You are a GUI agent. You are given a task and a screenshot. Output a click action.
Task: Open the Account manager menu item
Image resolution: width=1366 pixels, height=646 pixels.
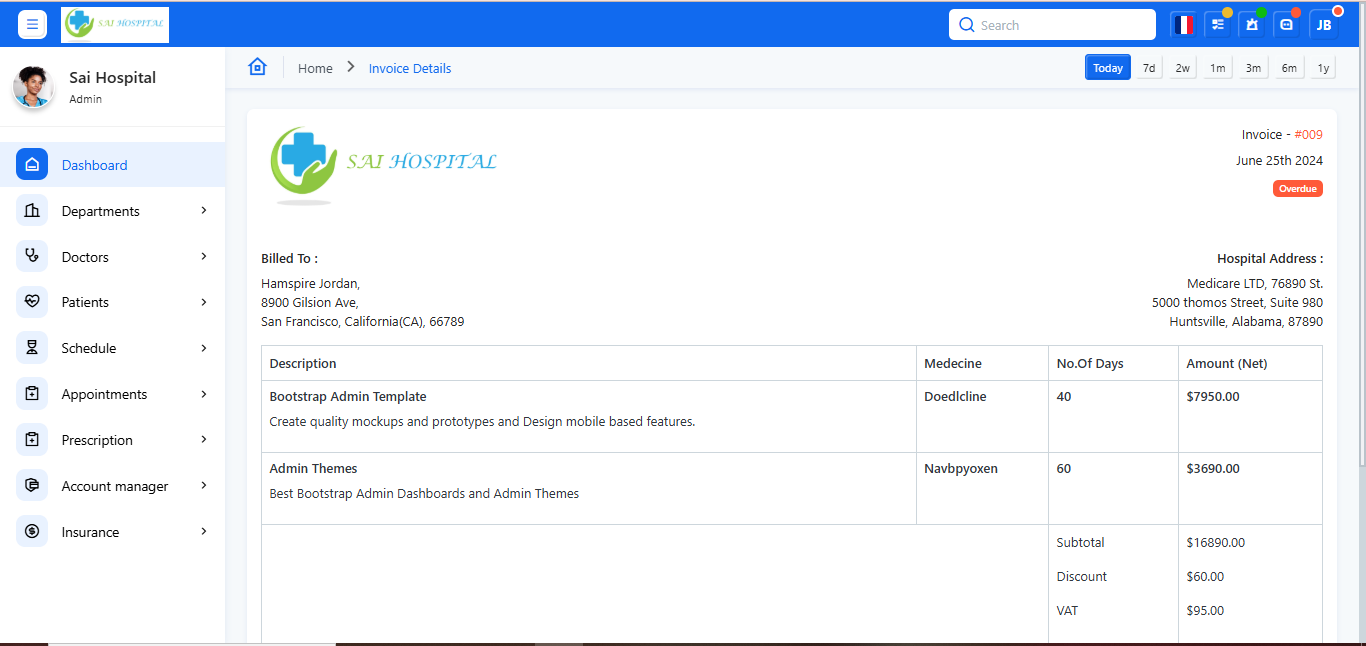click(x=115, y=486)
